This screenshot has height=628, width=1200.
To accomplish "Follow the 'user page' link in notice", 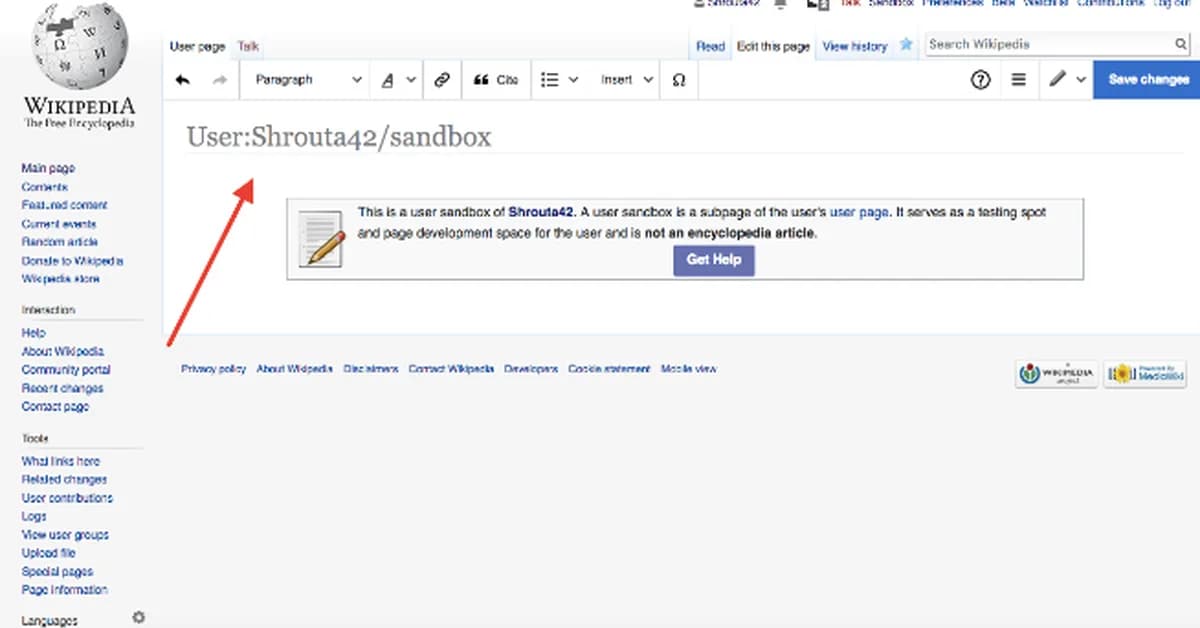I will click(859, 212).
